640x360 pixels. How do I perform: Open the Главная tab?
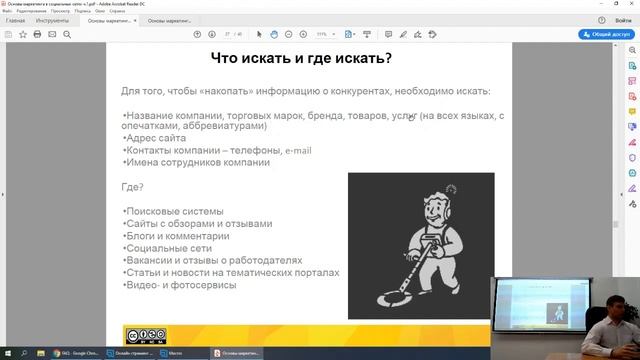click(x=16, y=20)
